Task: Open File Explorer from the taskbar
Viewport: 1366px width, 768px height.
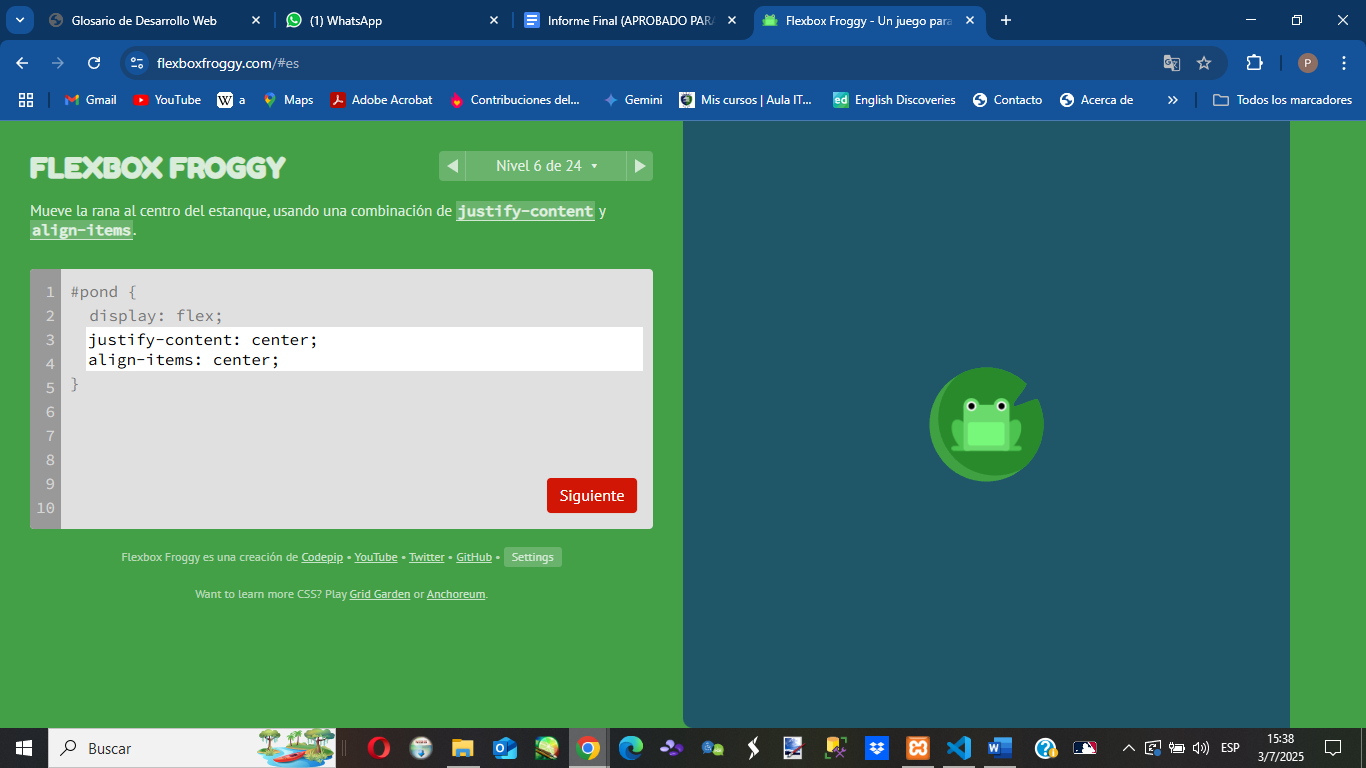Action: coord(462,748)
